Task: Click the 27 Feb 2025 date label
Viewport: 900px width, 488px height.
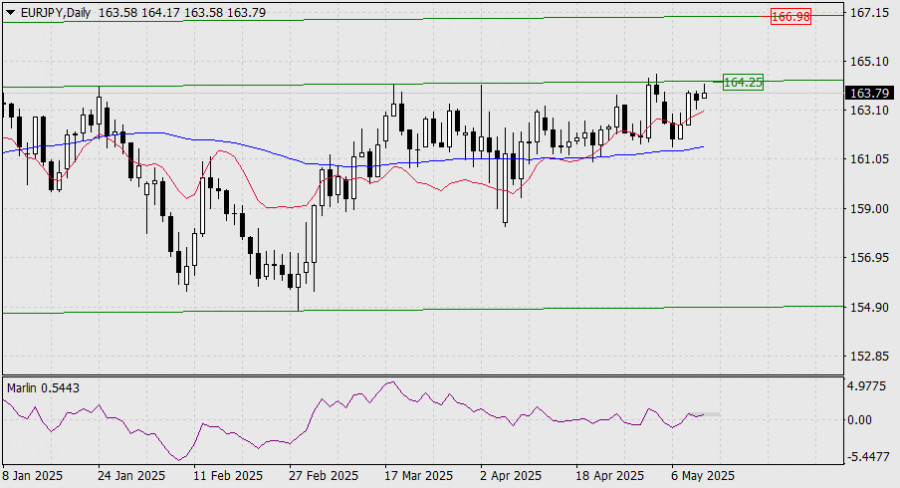Action: (x=324, y=476)
